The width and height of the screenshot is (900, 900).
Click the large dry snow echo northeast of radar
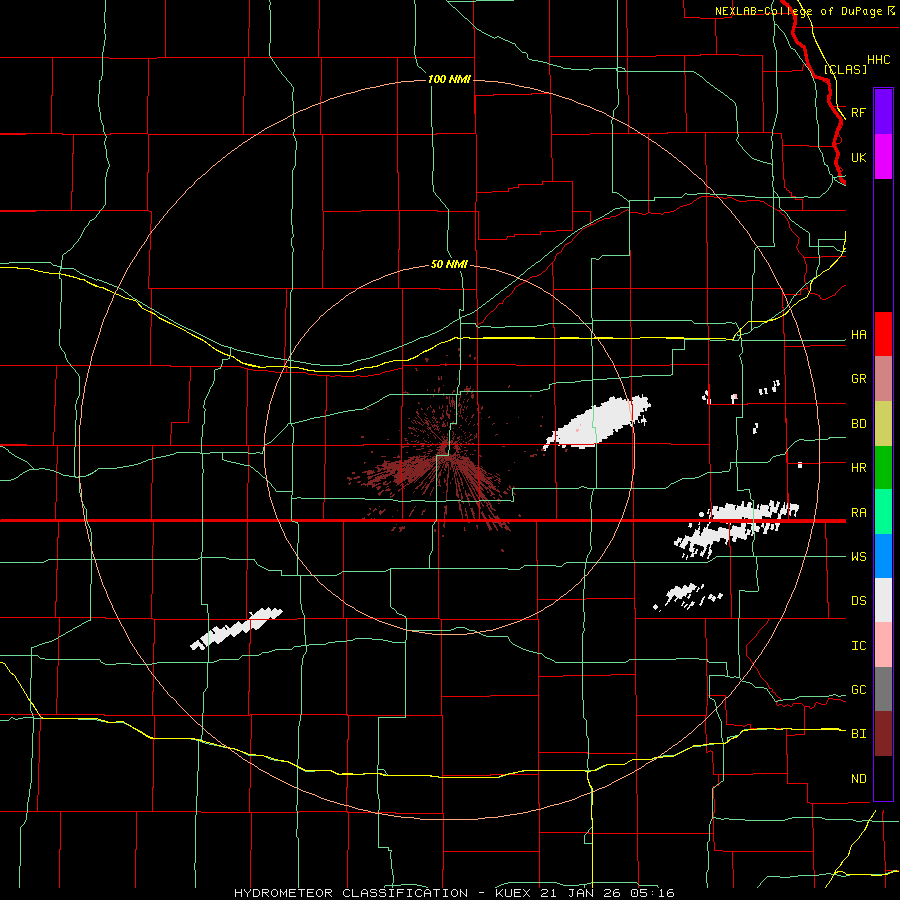click(x=596, y=422)
